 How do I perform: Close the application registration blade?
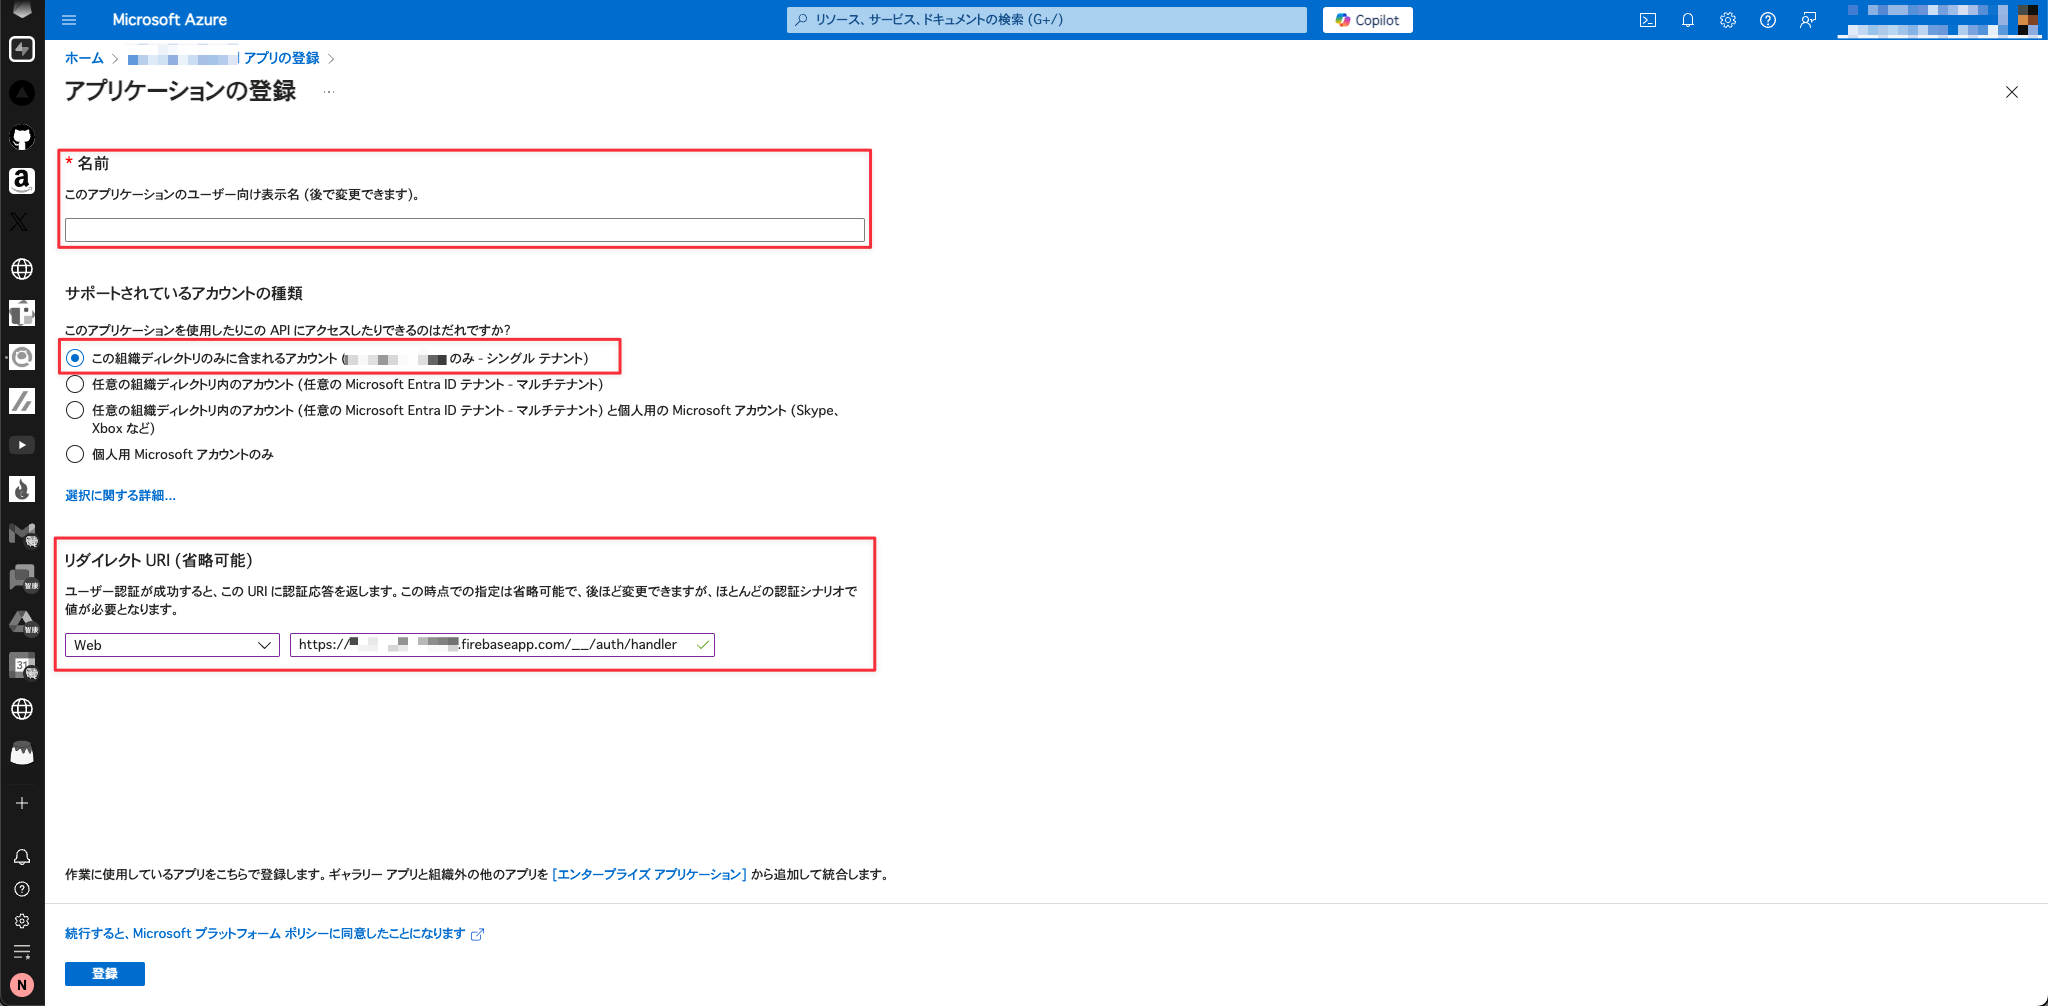pos(2012,92)
